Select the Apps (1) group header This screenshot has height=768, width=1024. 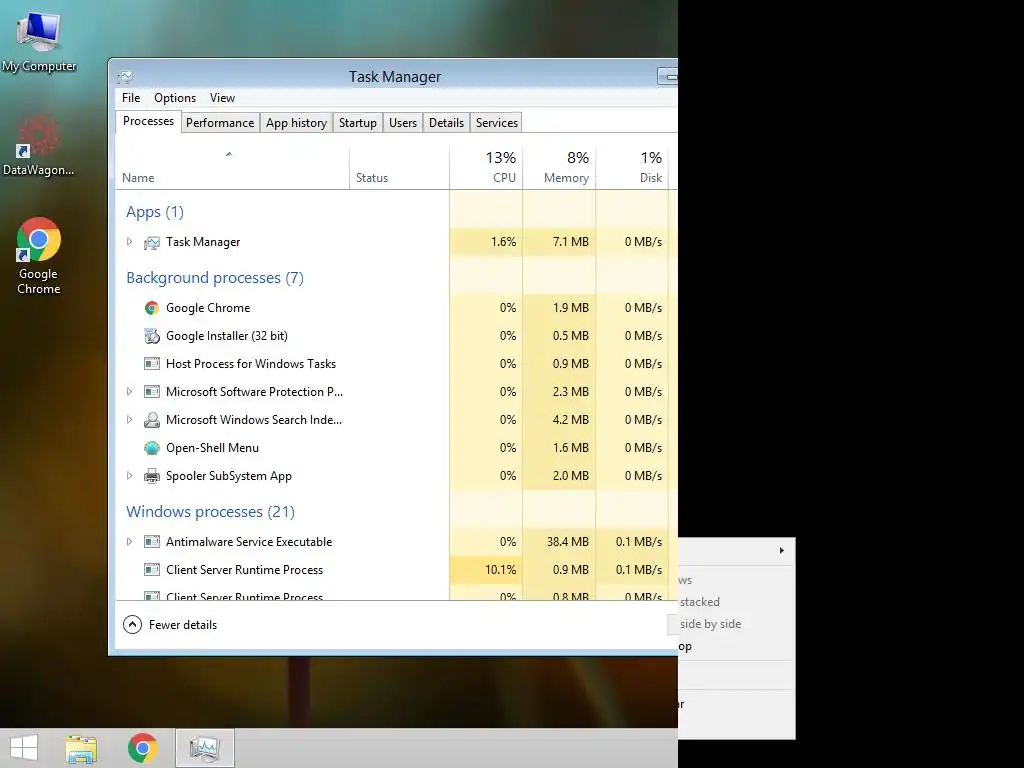tap(155, 212)
